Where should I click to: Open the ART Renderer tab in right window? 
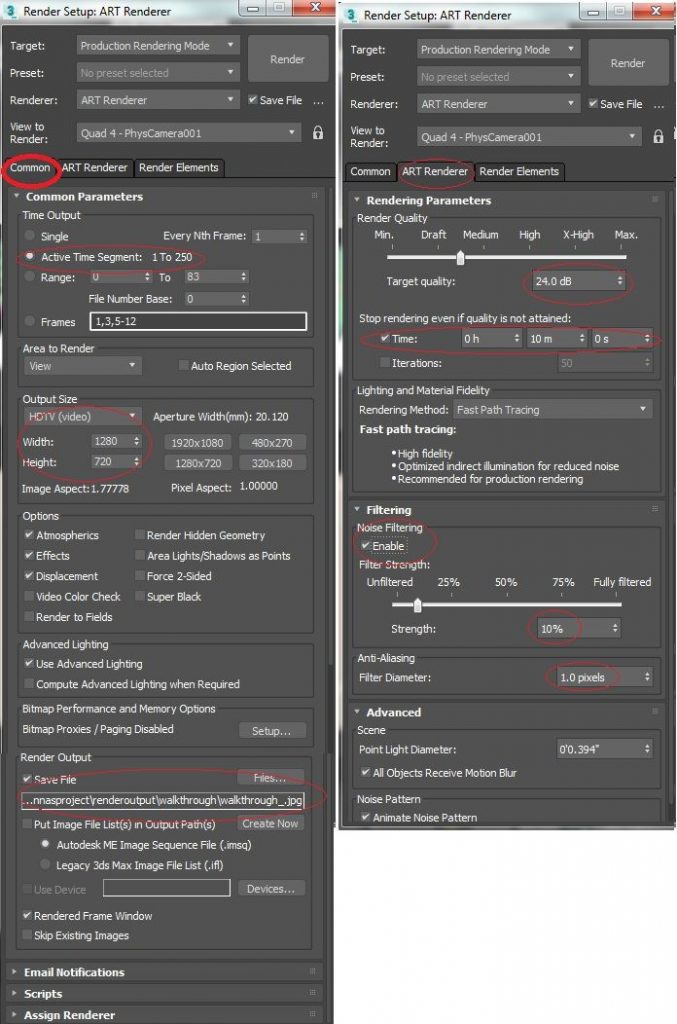[434, 172]
